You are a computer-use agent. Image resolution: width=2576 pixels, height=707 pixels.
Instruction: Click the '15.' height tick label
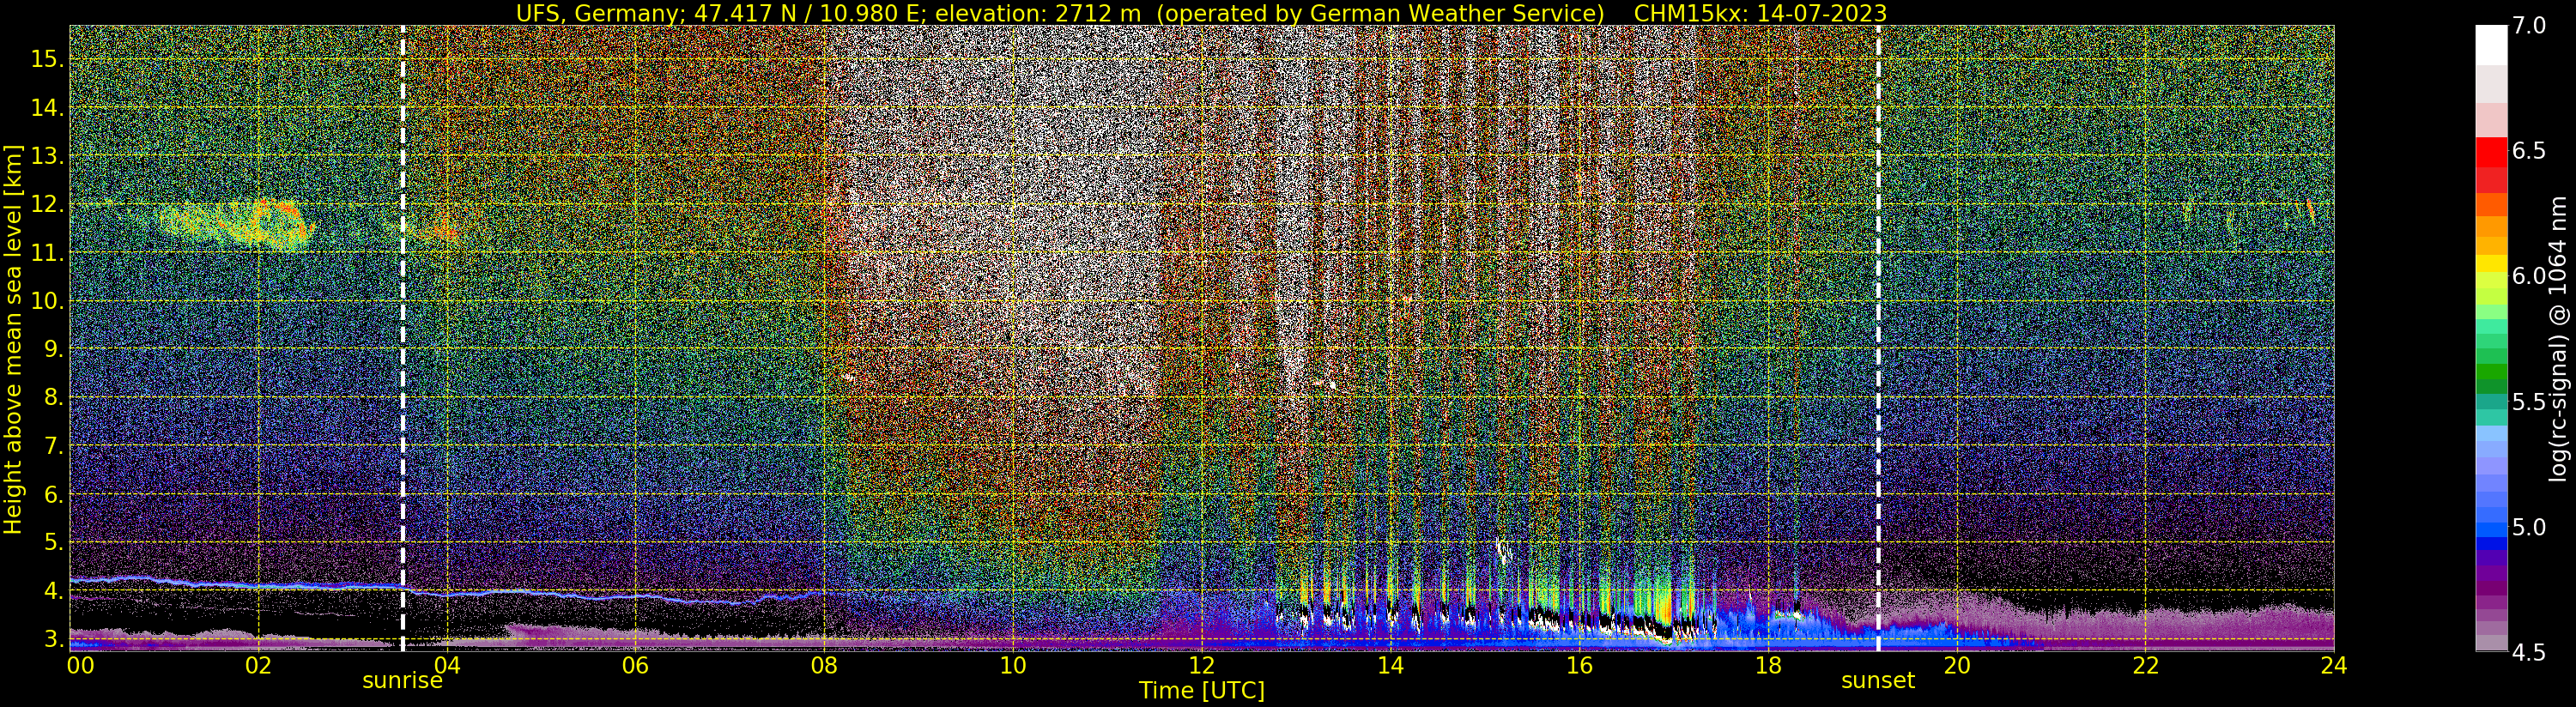47,59
